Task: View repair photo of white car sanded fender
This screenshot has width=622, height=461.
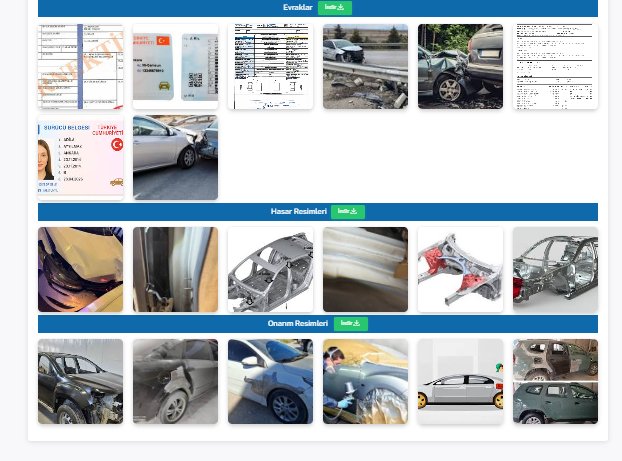Action: click(x=270, y=381)
